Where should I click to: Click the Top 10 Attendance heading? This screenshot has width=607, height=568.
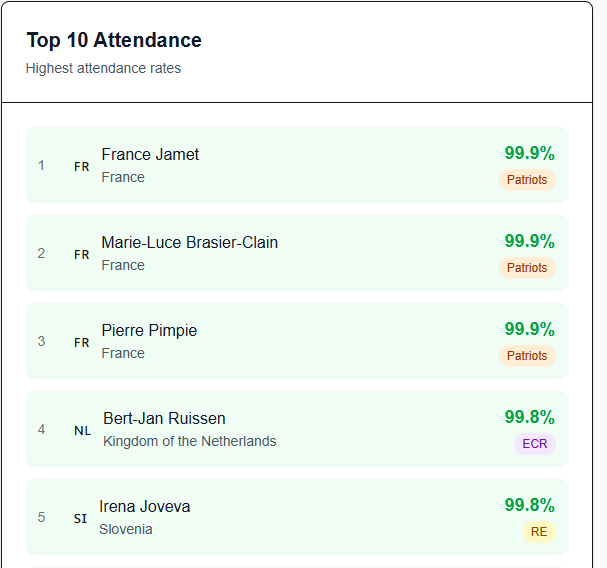point(114,40)
